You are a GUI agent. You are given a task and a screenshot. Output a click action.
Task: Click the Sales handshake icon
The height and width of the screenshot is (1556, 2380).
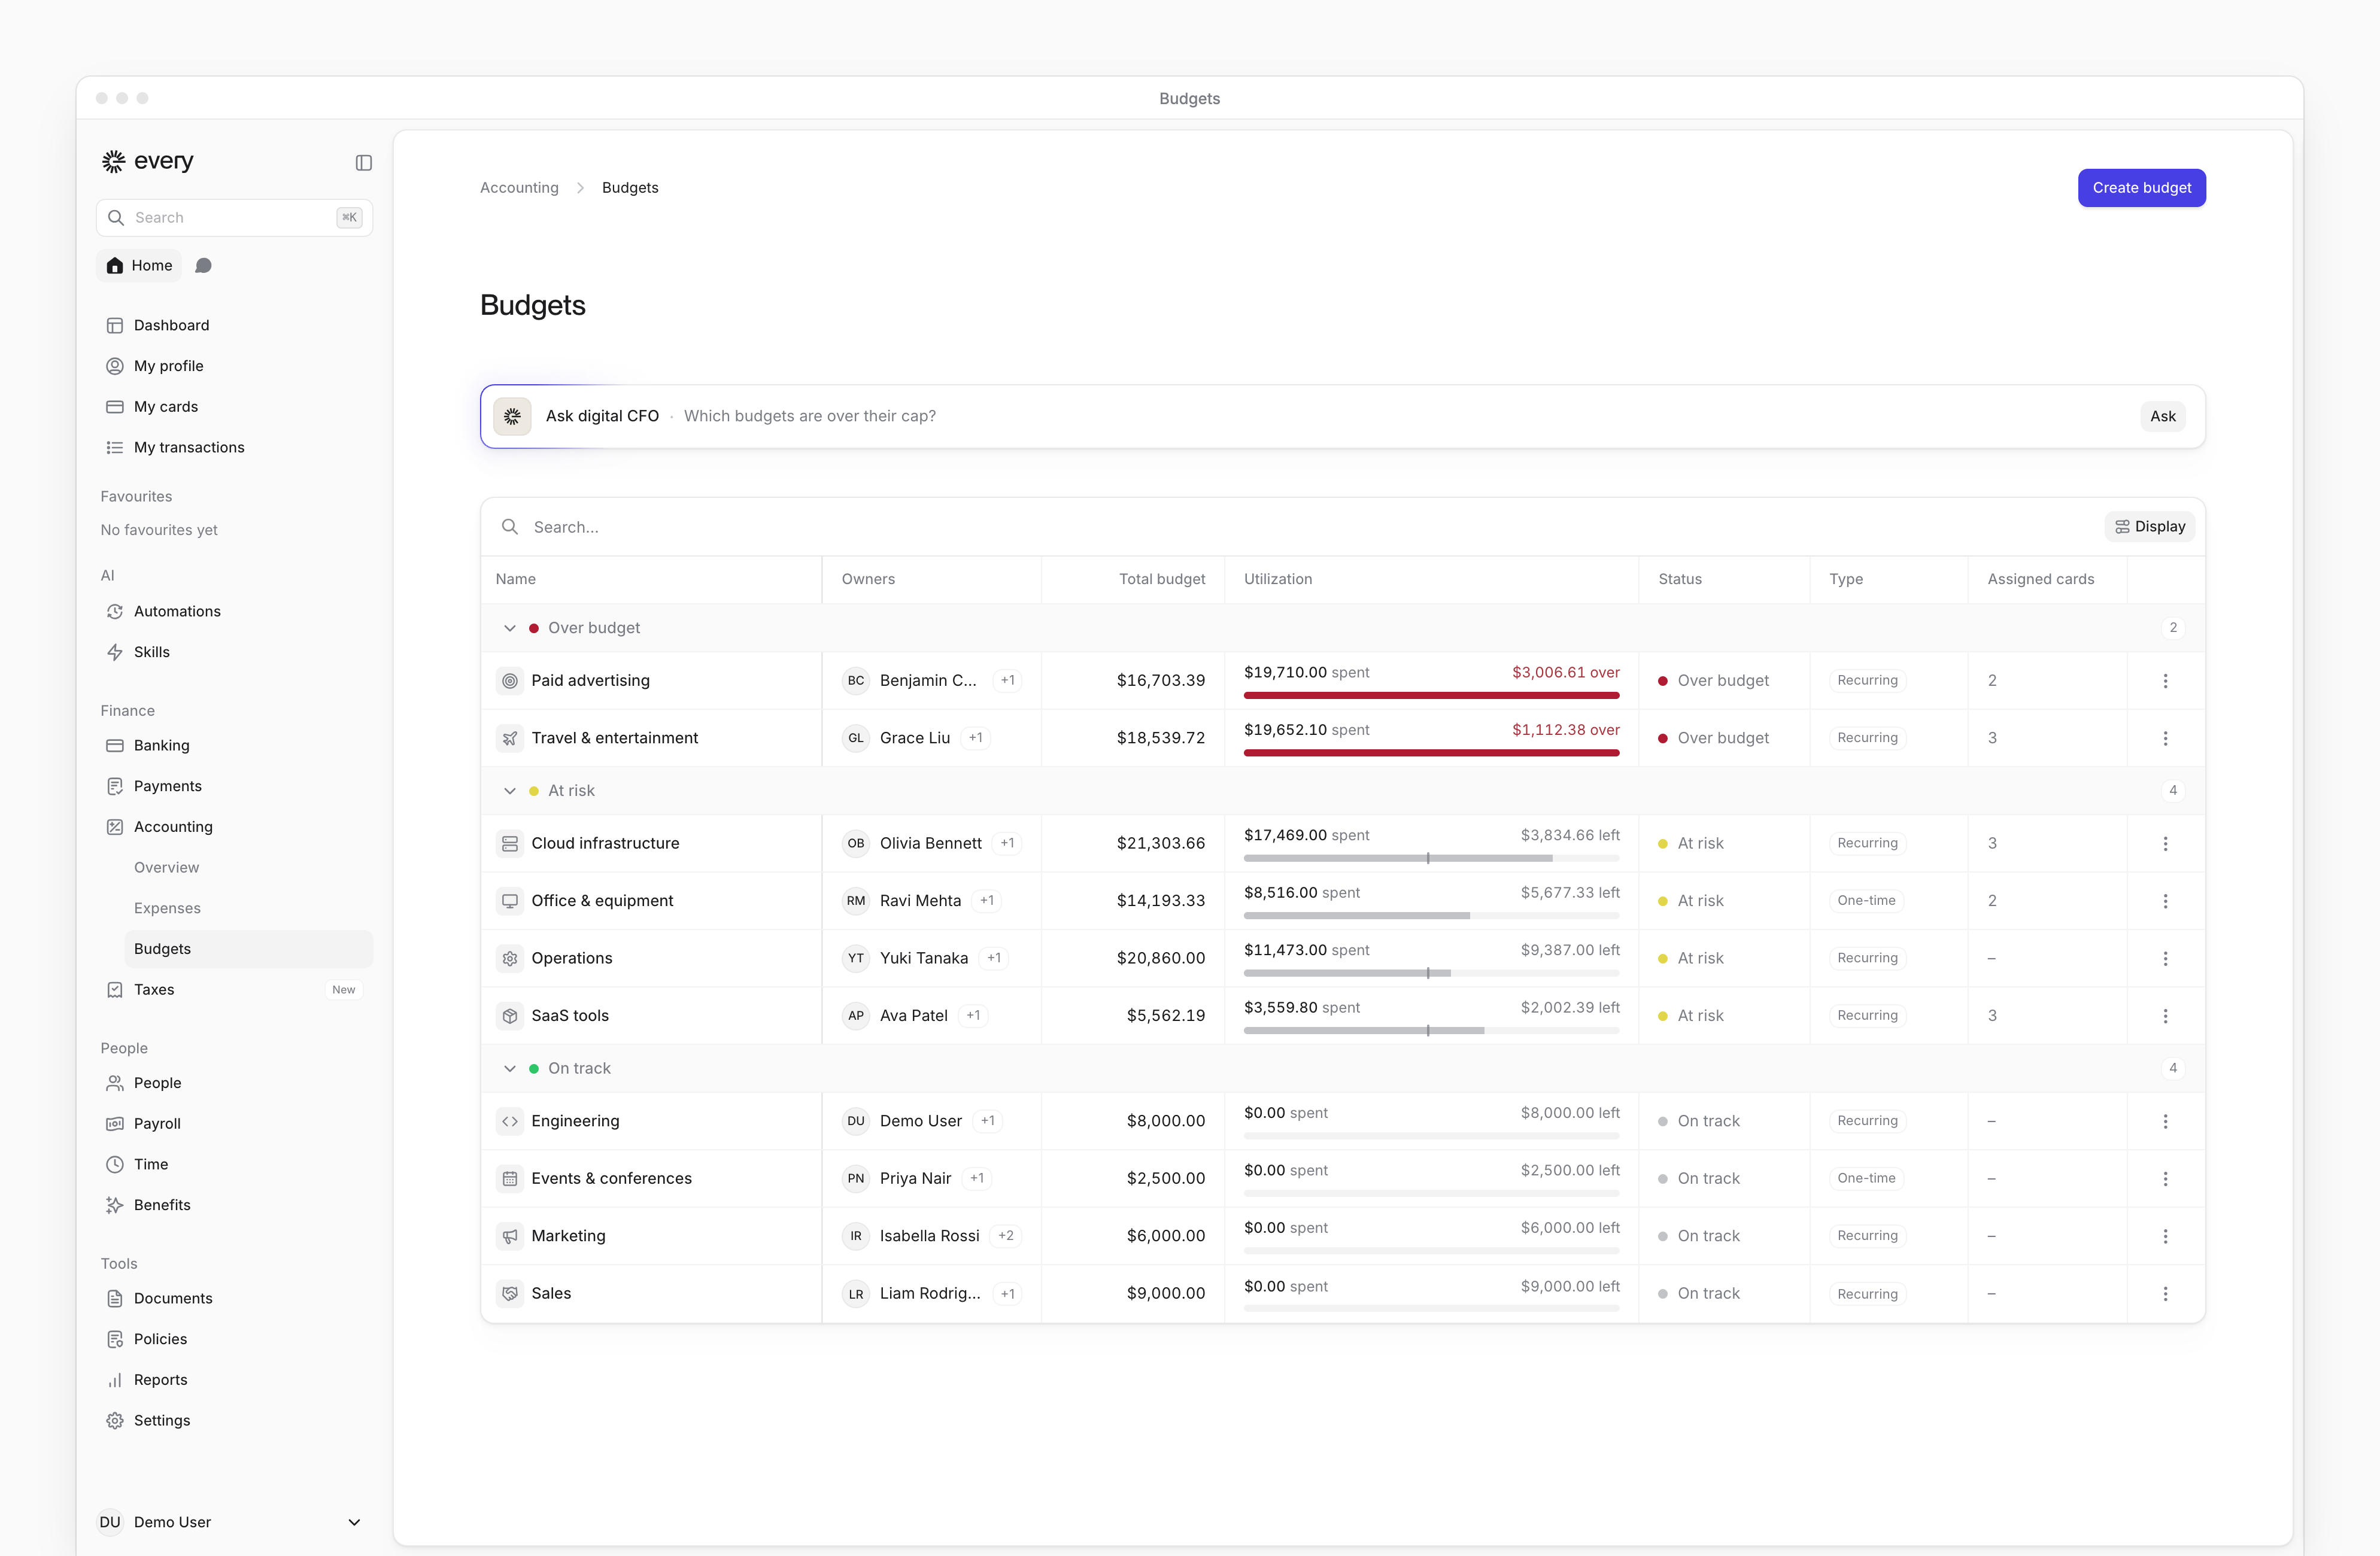510,1293
